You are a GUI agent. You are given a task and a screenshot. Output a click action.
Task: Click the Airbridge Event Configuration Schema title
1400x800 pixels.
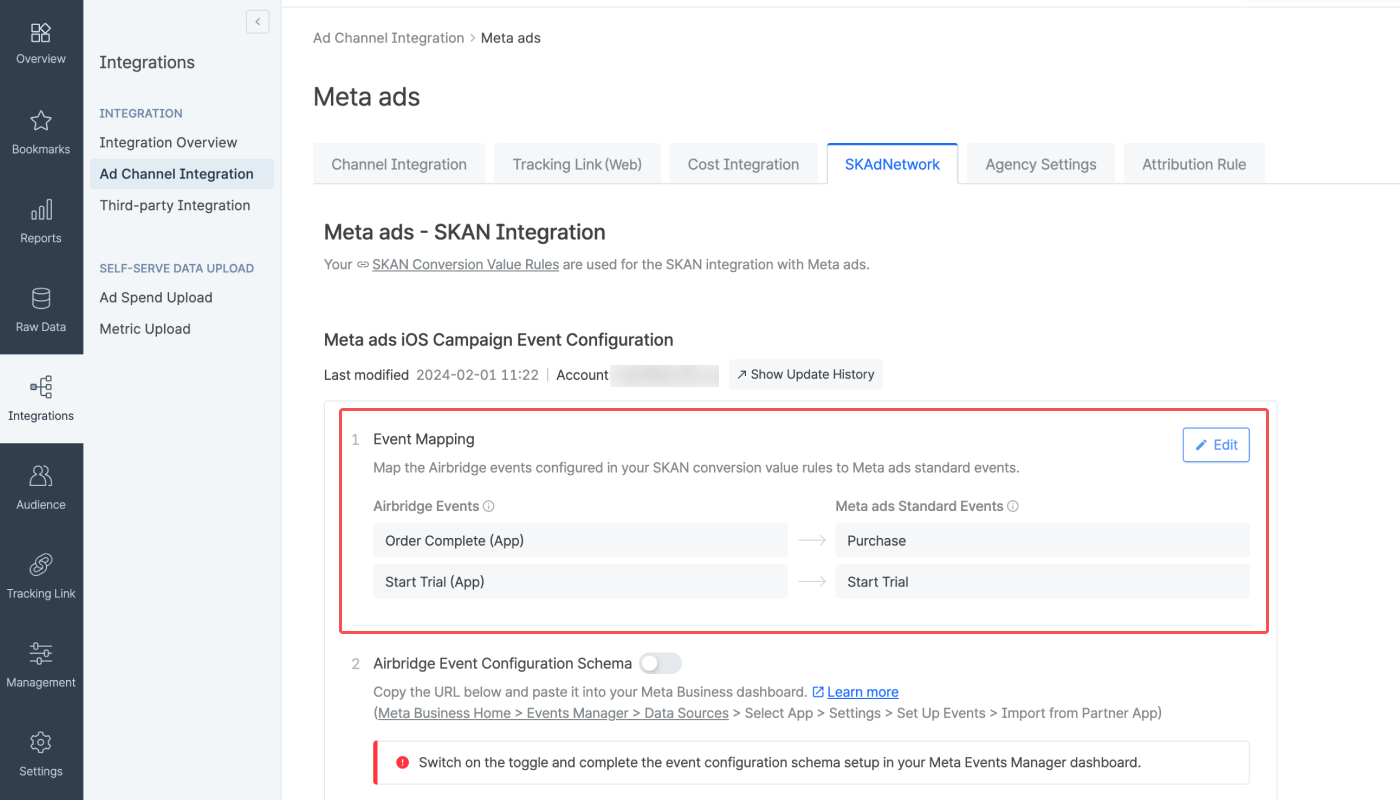503,663
